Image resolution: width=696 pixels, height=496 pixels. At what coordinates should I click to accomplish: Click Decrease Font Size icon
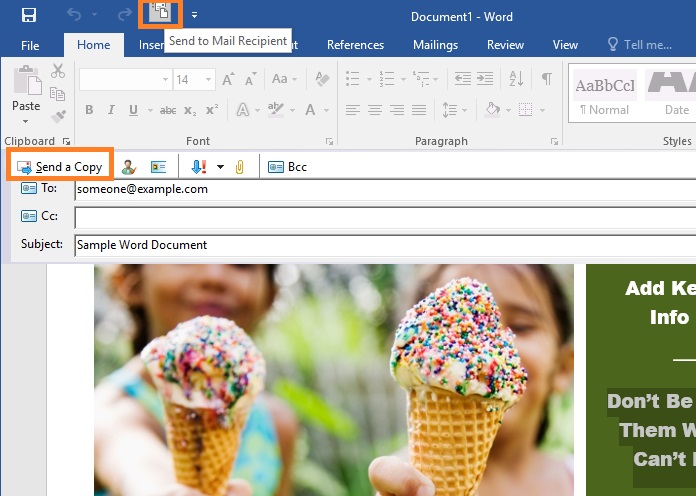[251, 79]
